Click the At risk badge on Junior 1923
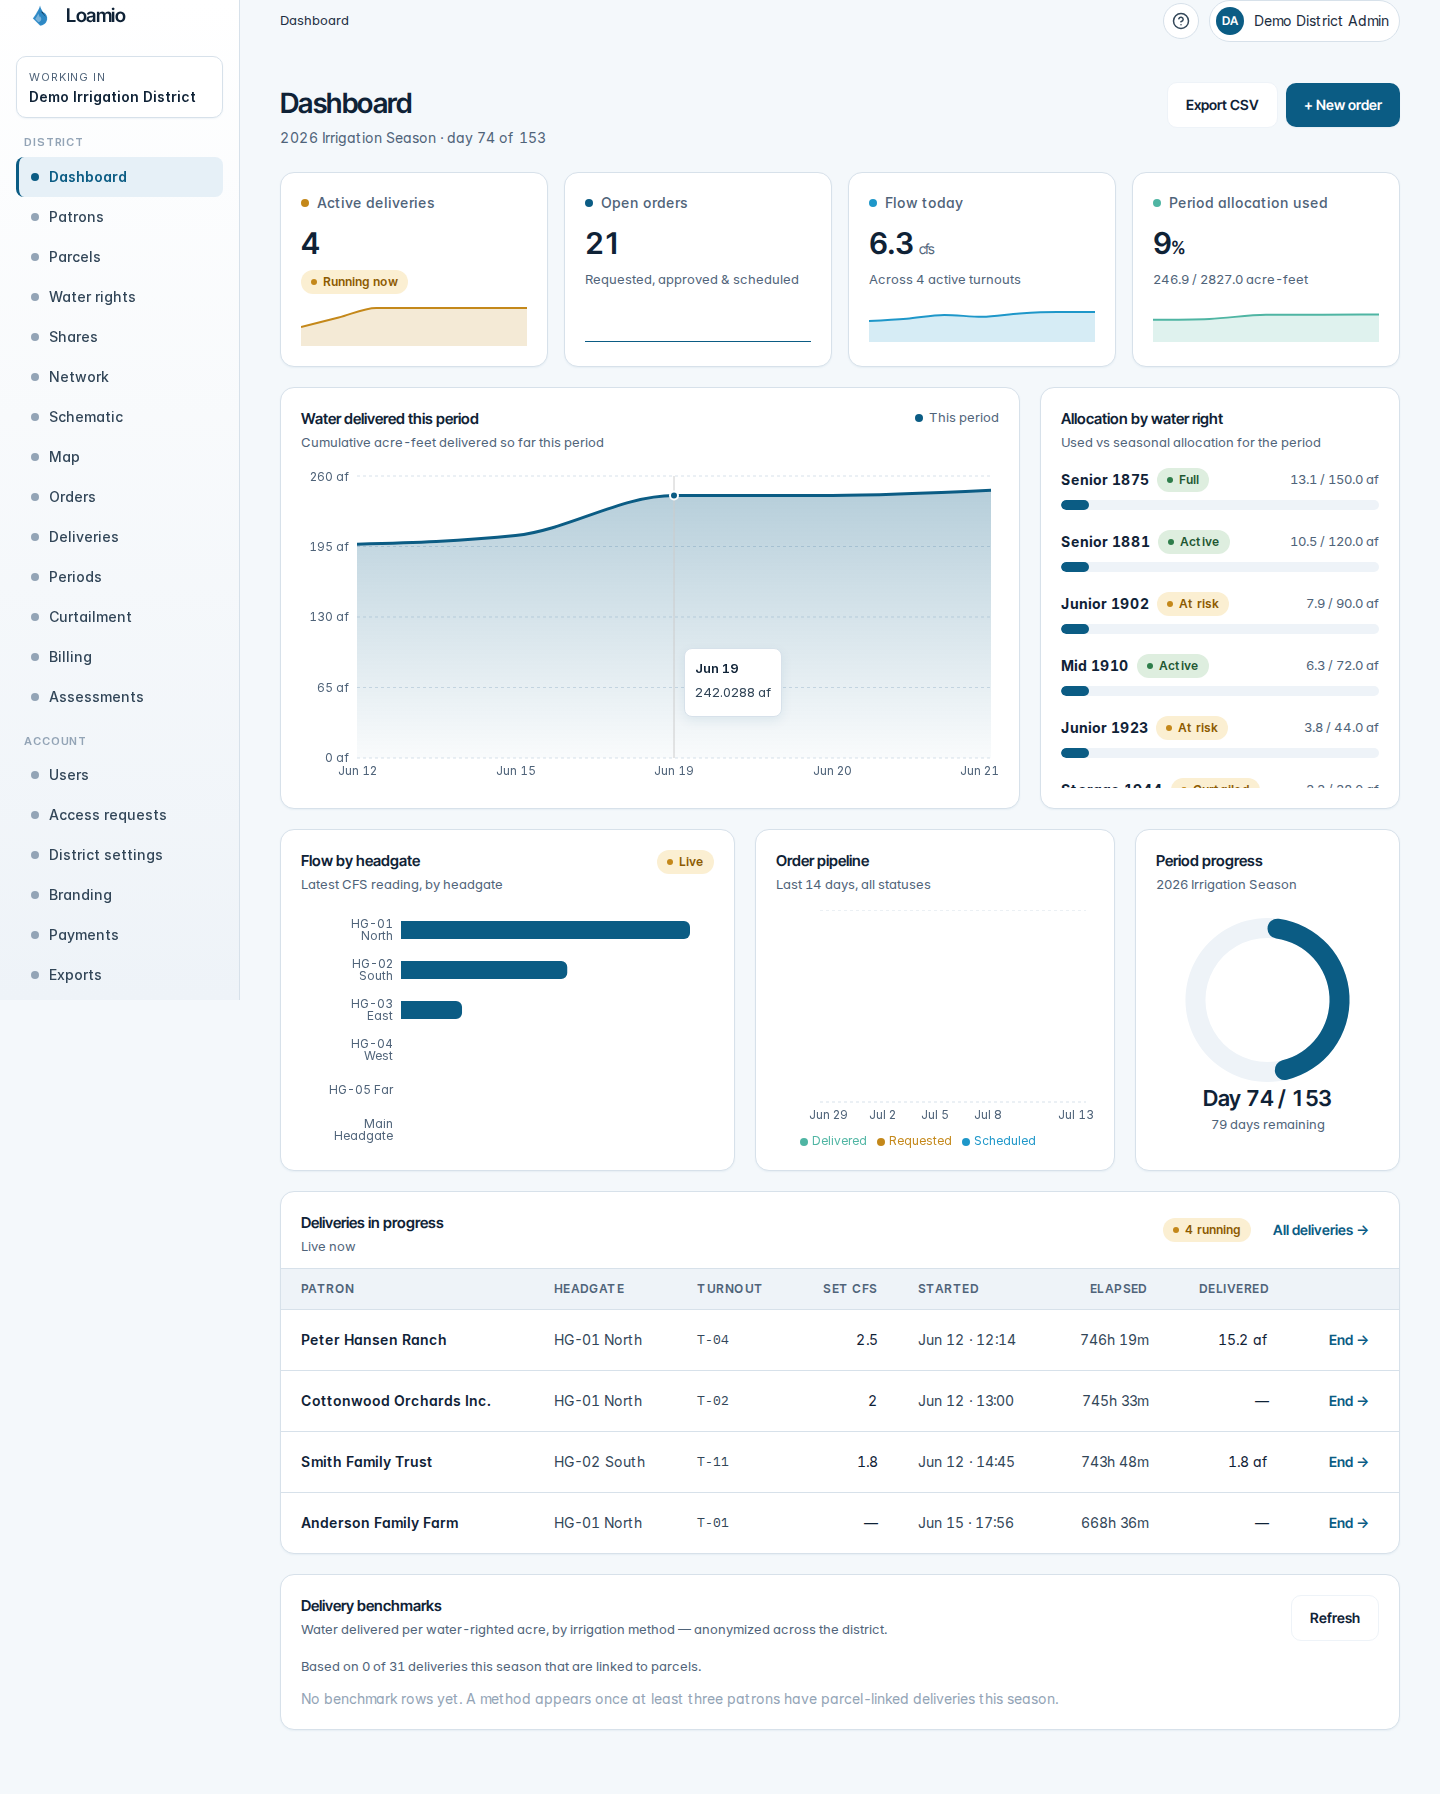The image size is (1440, 1794). click(1192, 728)
